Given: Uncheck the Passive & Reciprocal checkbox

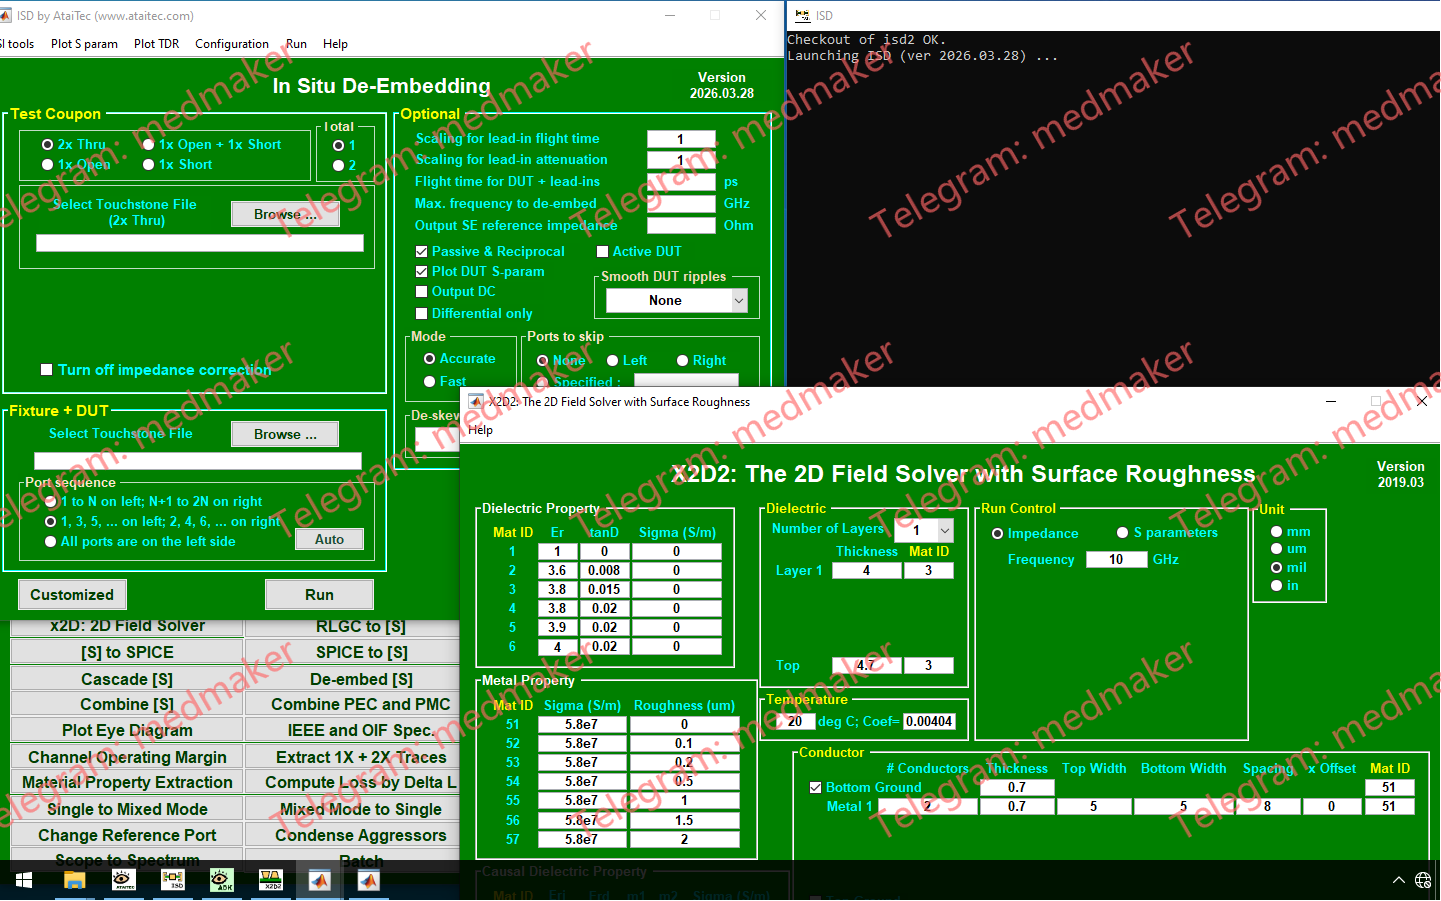Looking at the screenshot, I should 422,252.
